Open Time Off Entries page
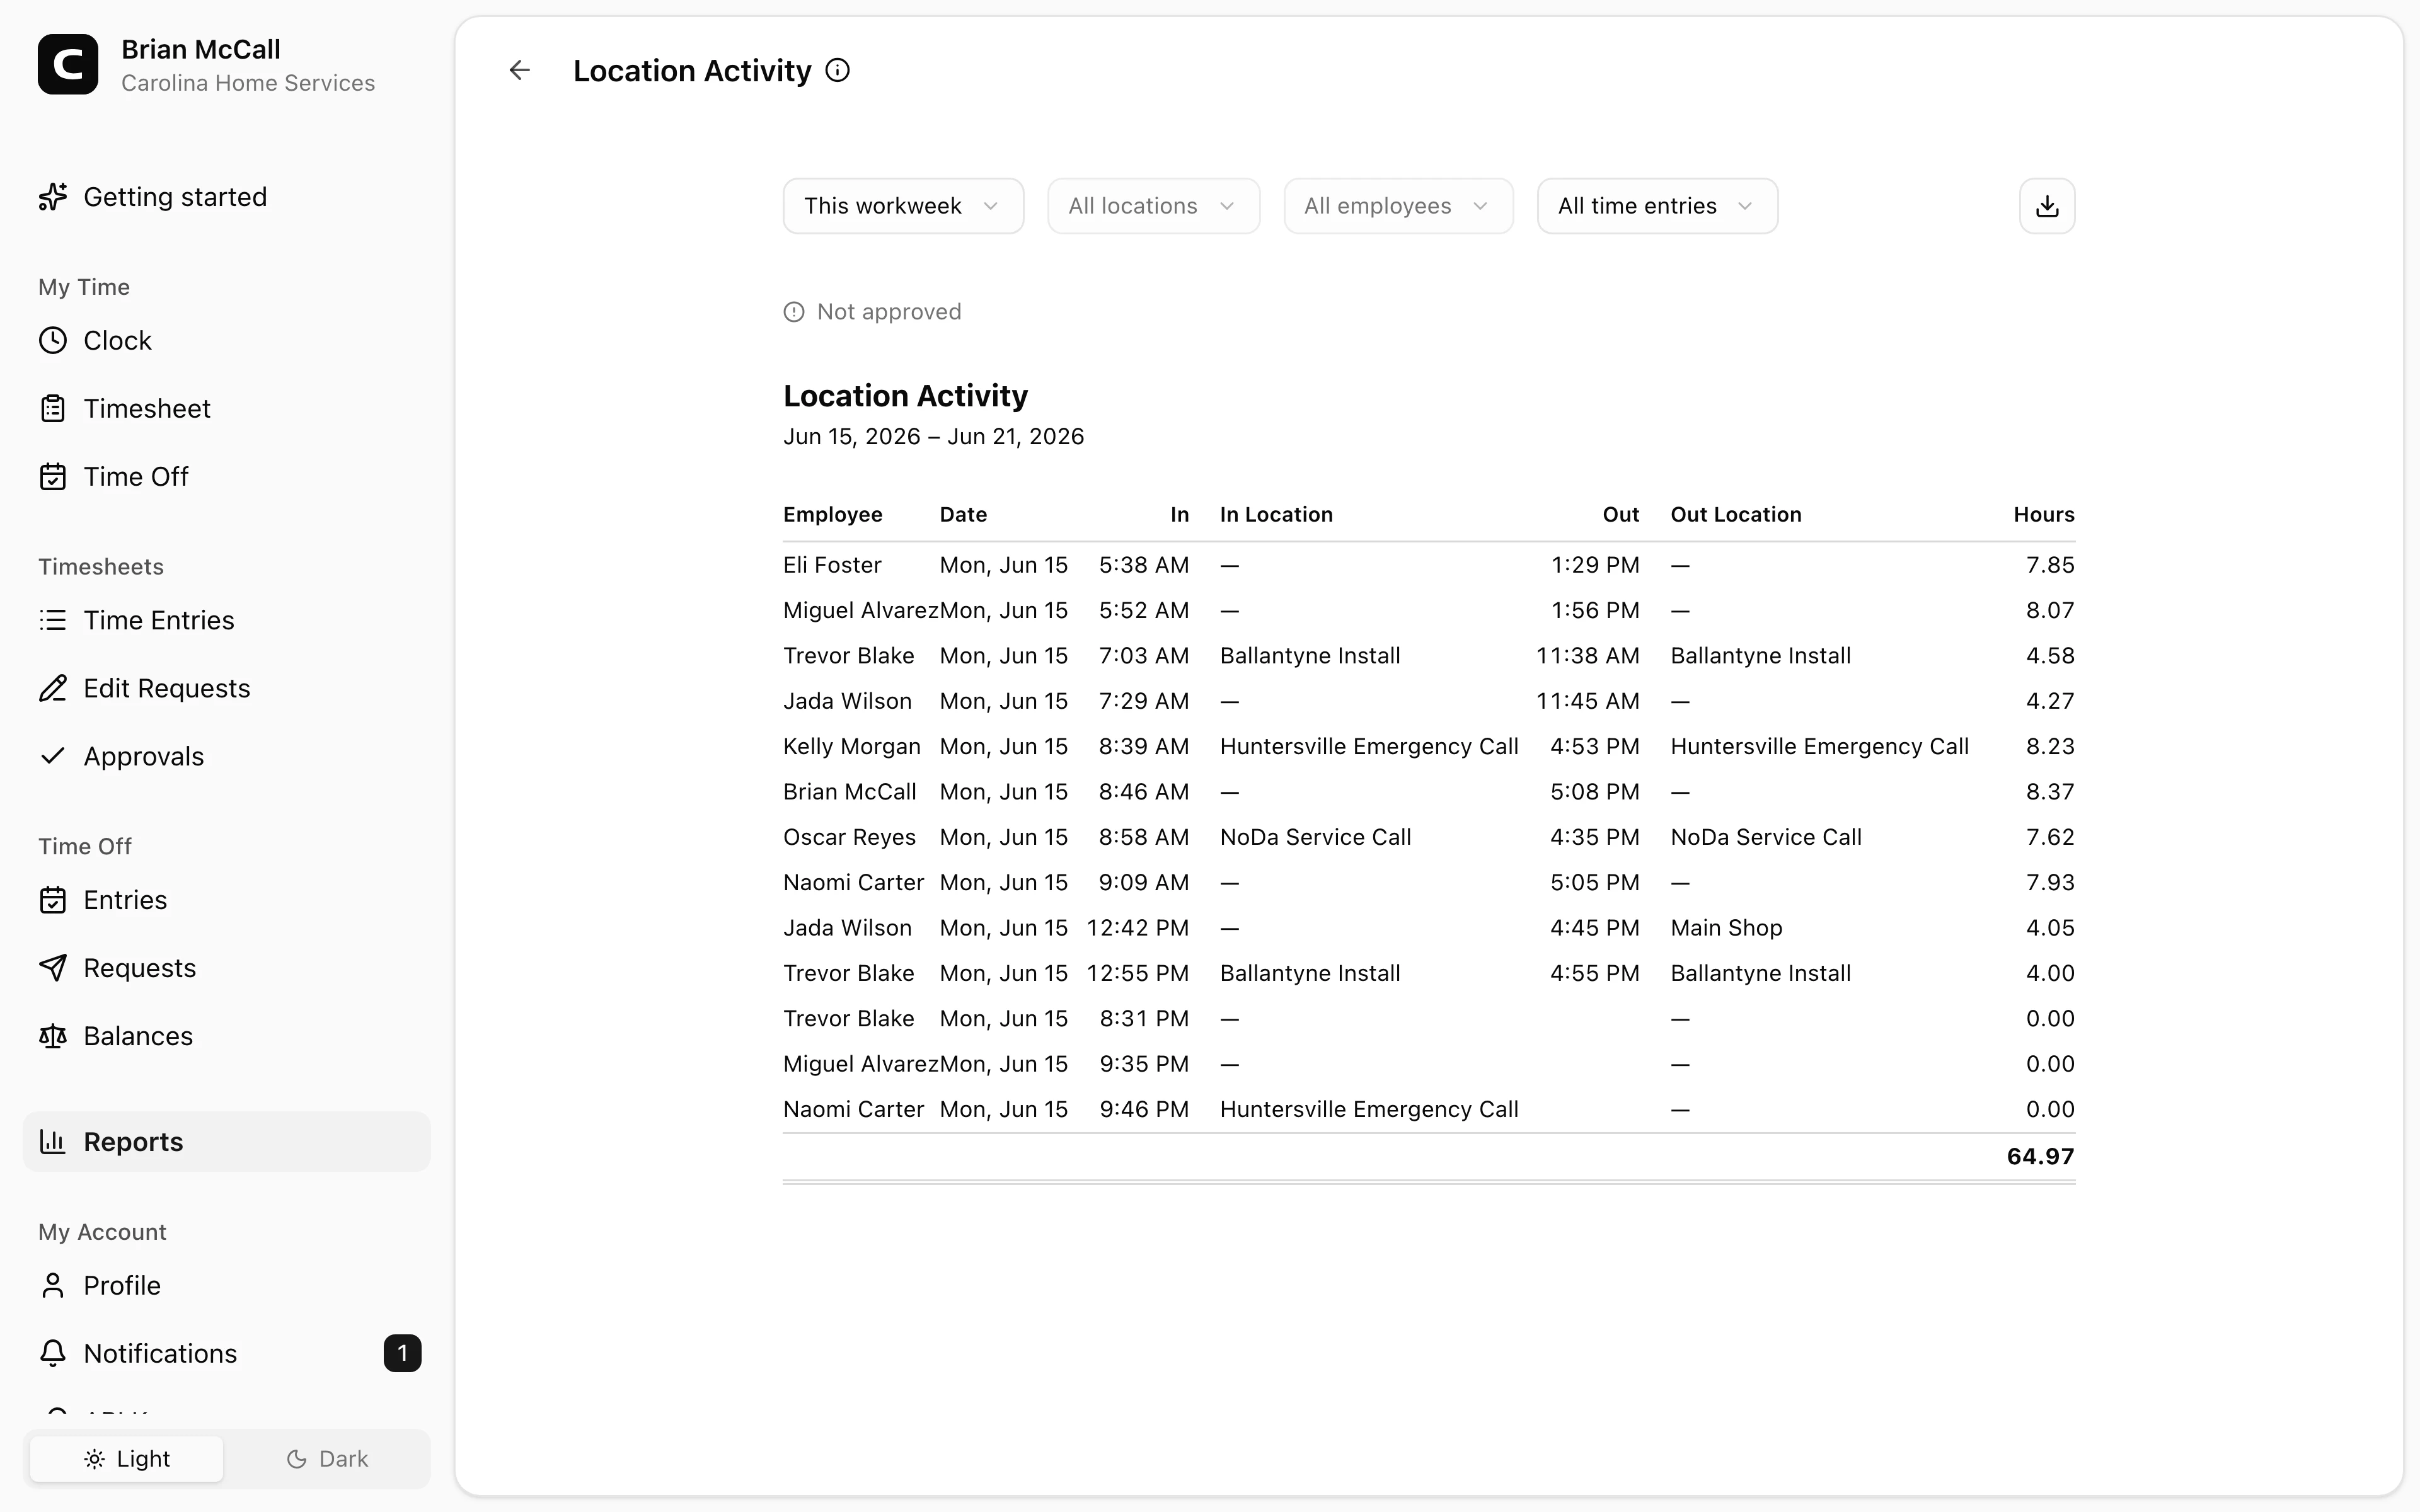 pyautogui.click(x=227, y=901)
